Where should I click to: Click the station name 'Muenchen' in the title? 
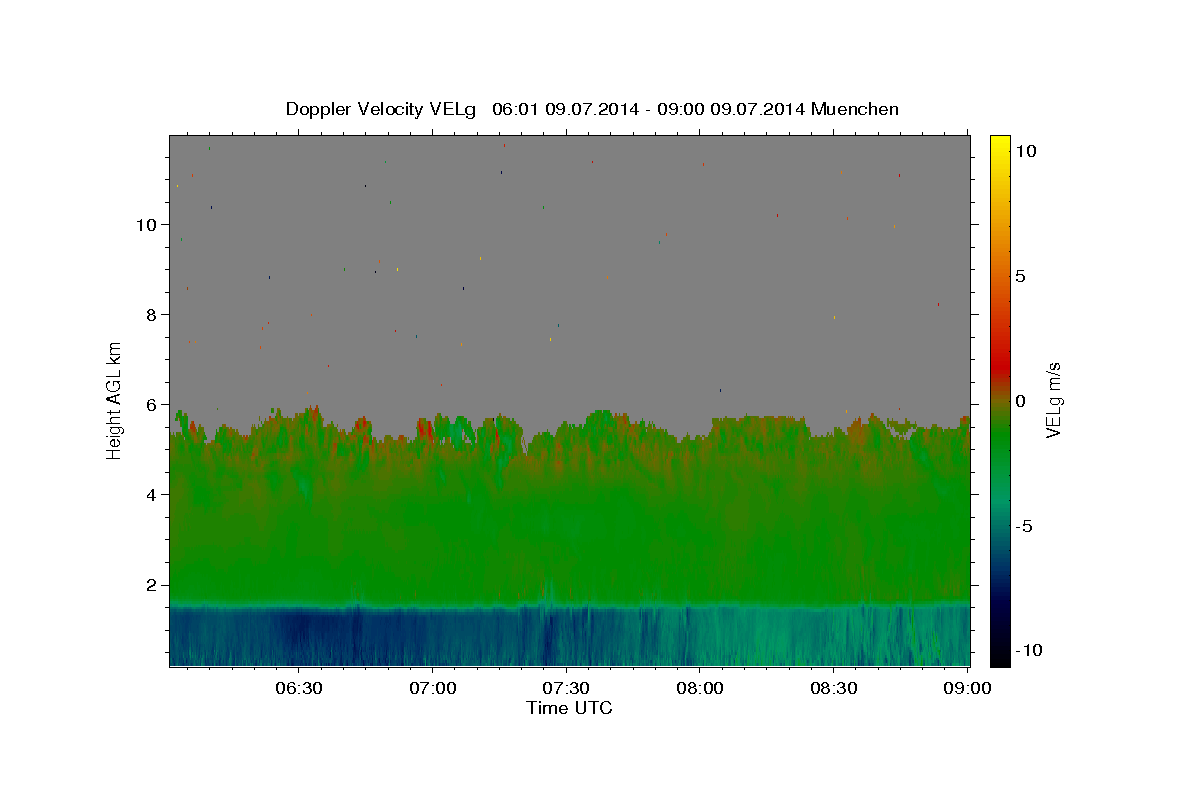click(855, 109)
